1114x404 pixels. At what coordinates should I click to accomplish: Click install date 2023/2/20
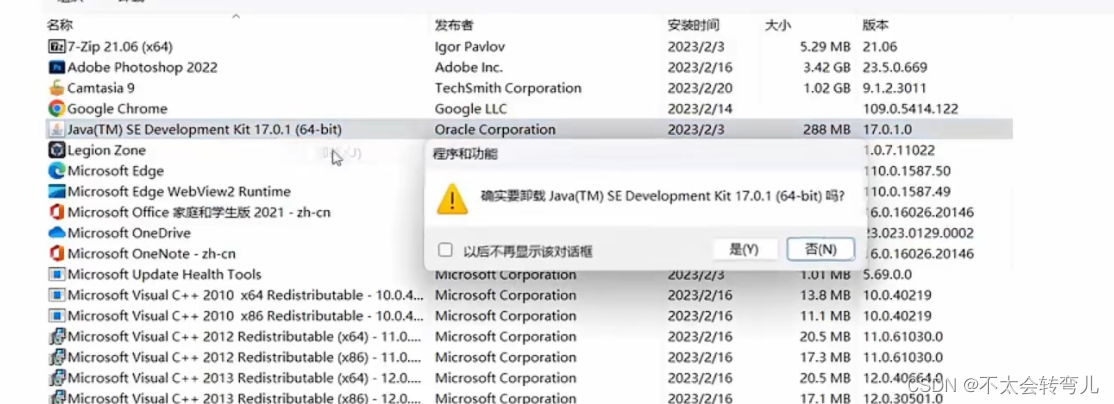click(x=700, y=88)
